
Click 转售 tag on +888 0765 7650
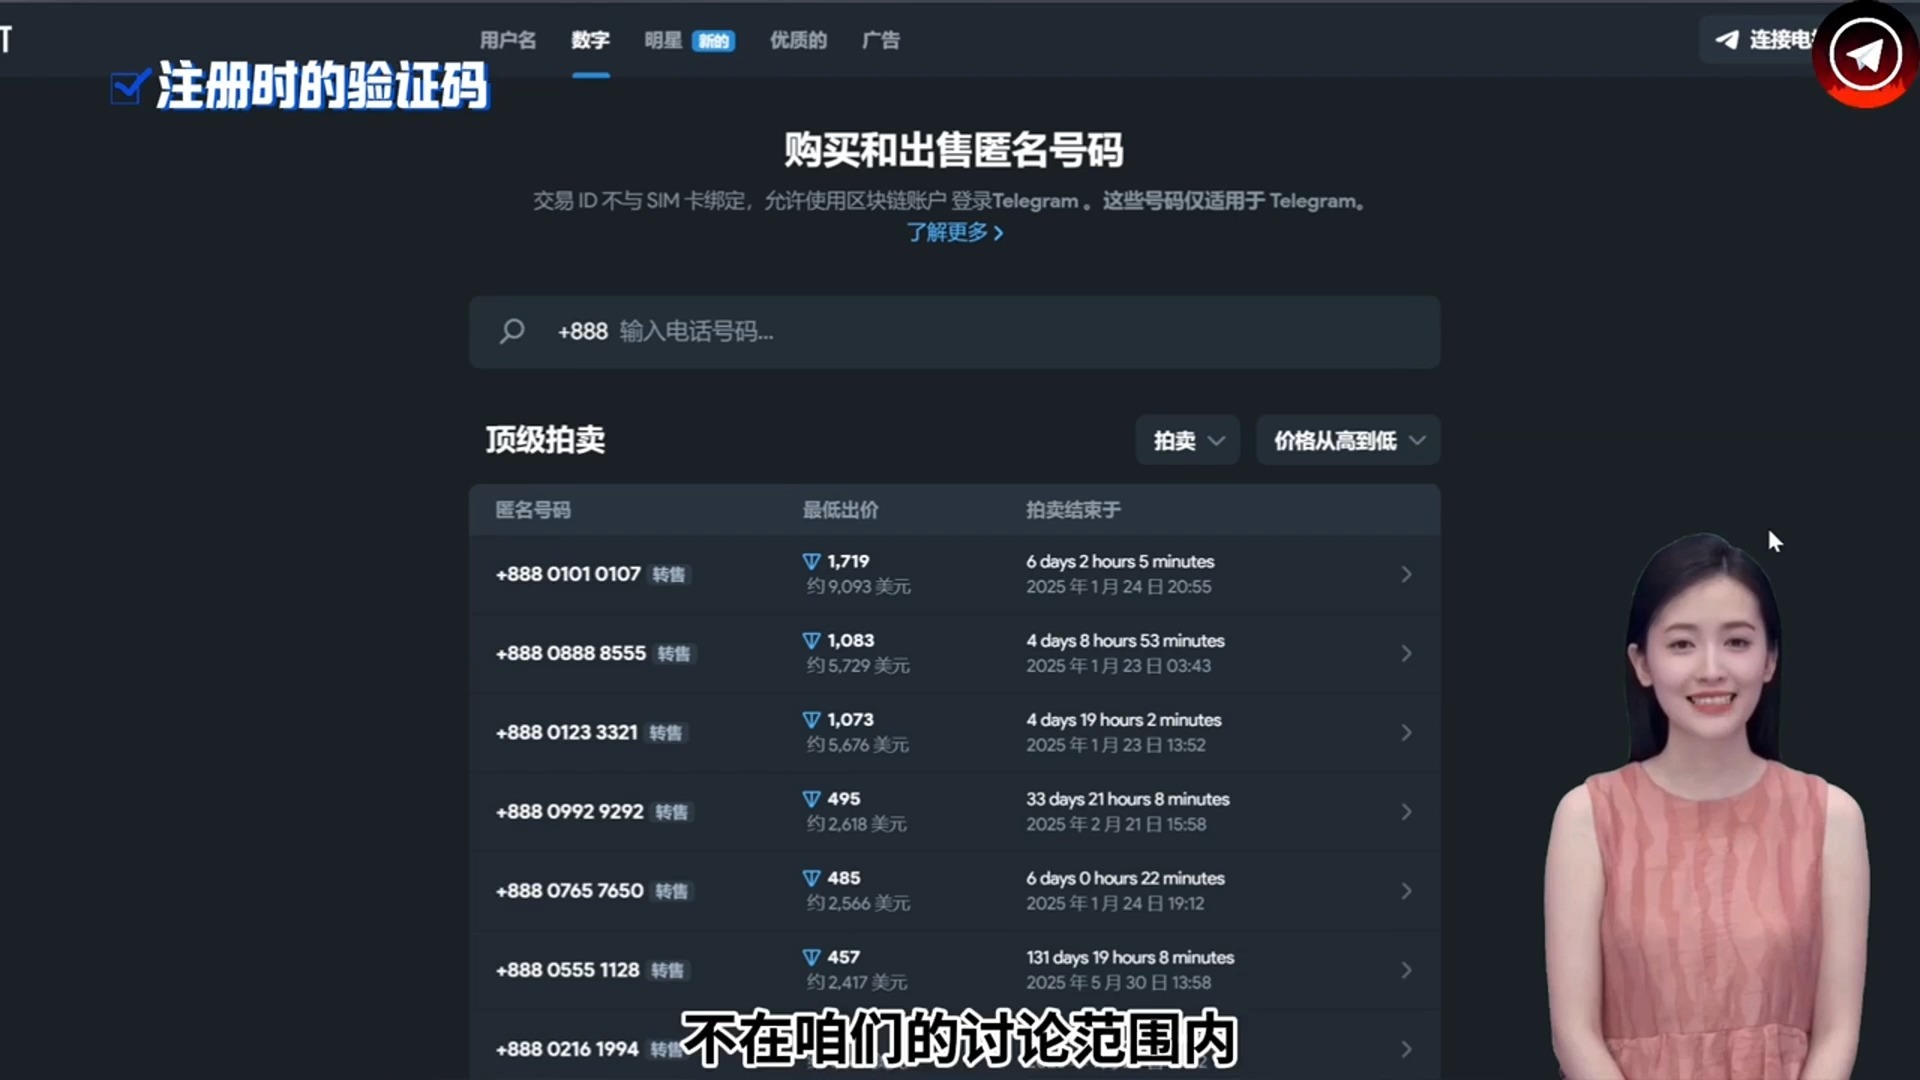click(x=672, y=891)
